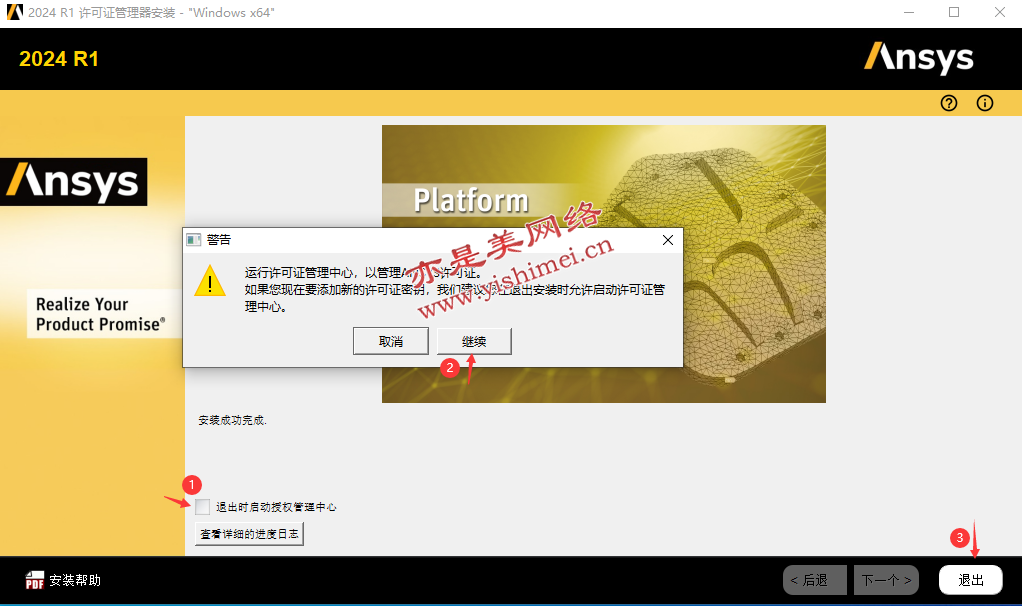Click the 下一个 > button

pyautogui.click(x=886, y=580)
